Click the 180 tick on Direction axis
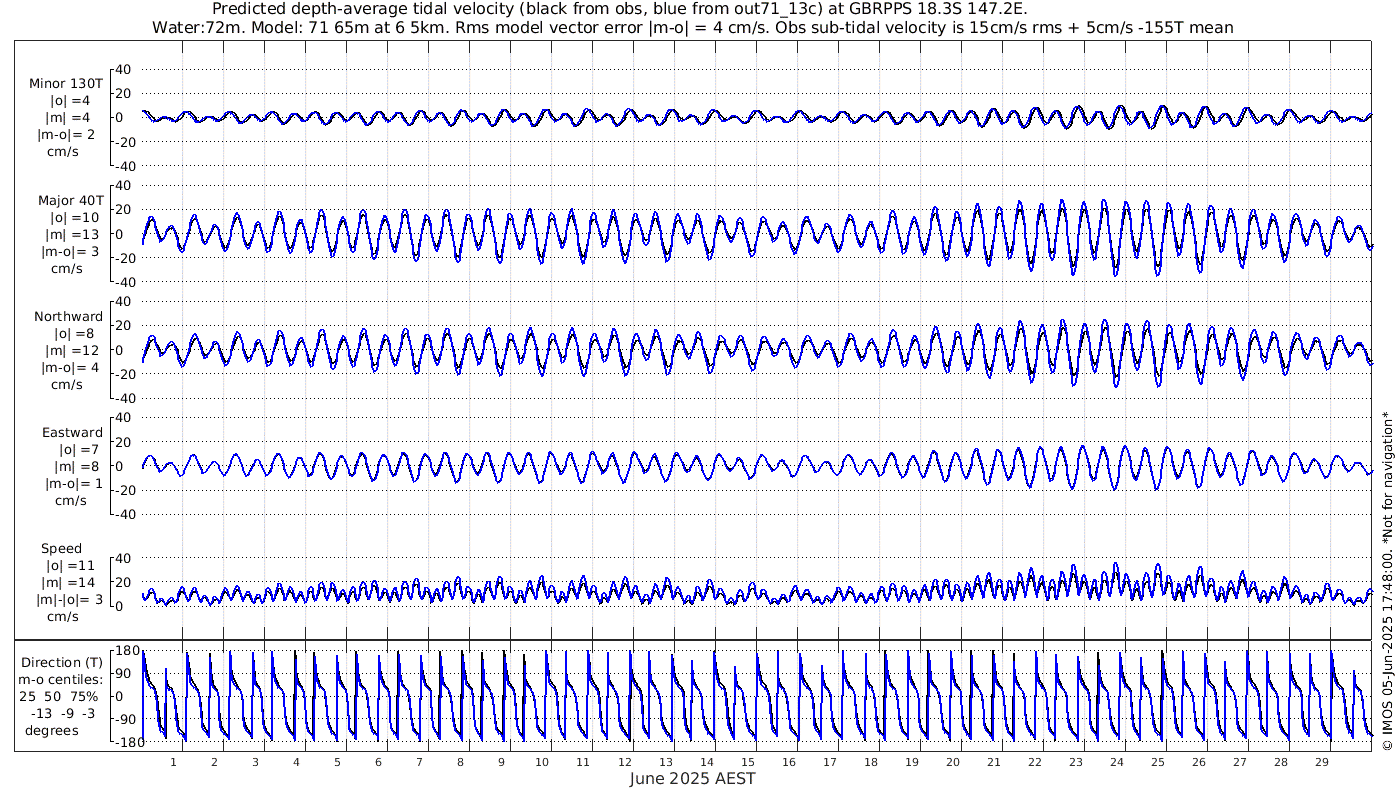The image size is (1400, 800). (126, 651)
